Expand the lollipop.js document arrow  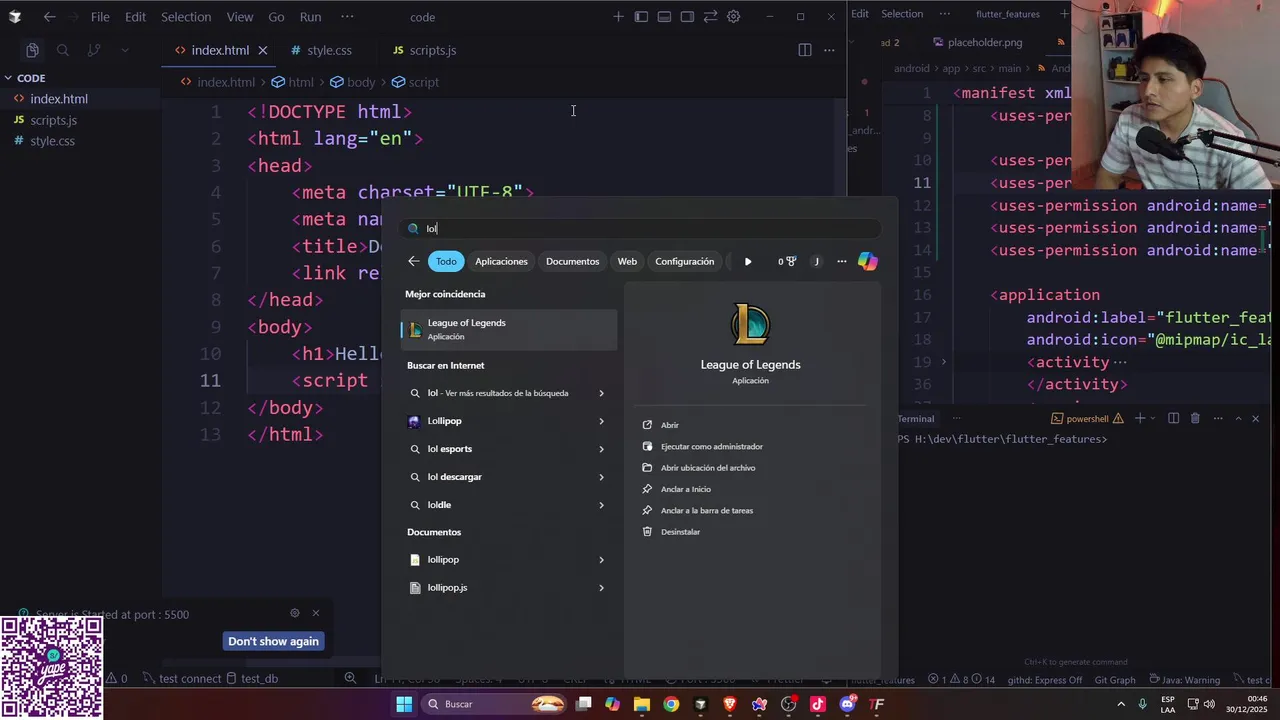pos(601,588)
